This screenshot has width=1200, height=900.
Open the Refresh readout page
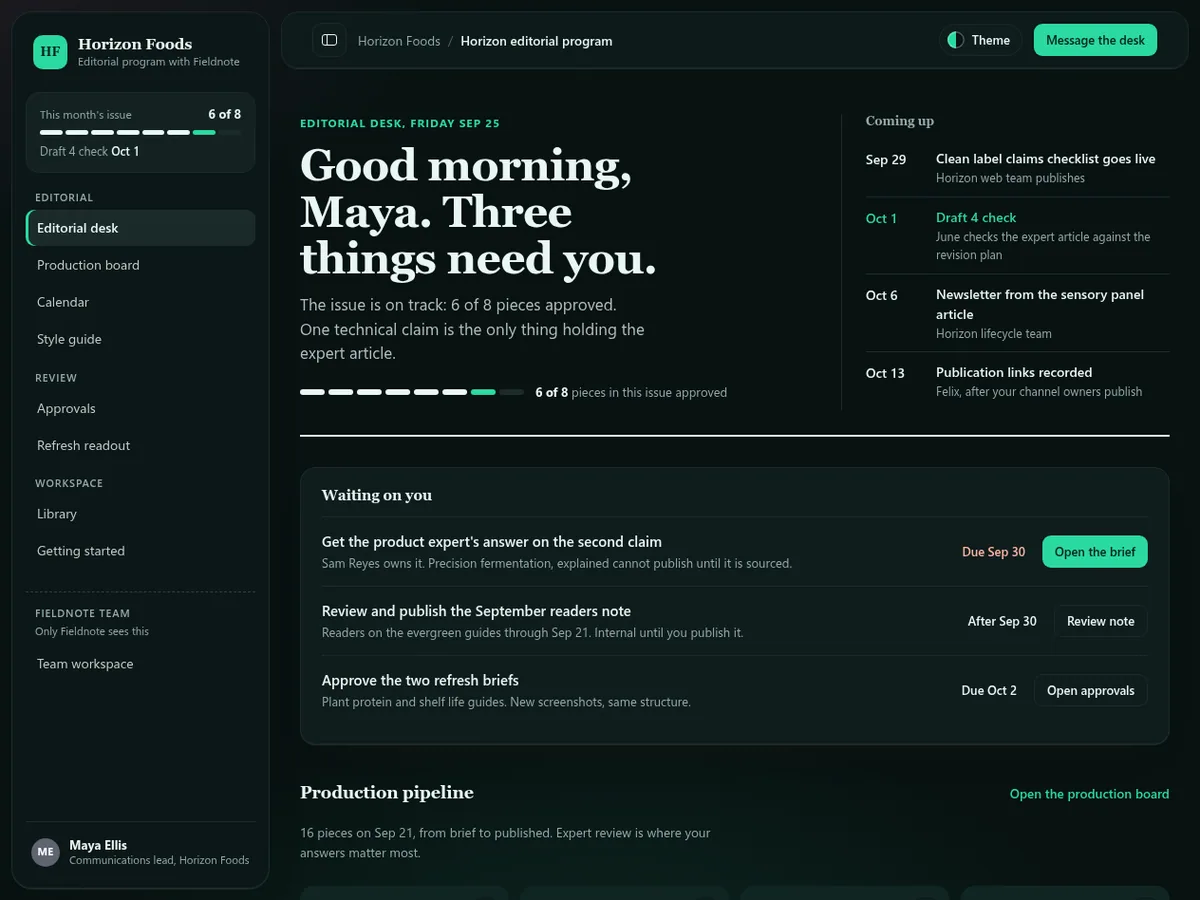pos(140,445)
